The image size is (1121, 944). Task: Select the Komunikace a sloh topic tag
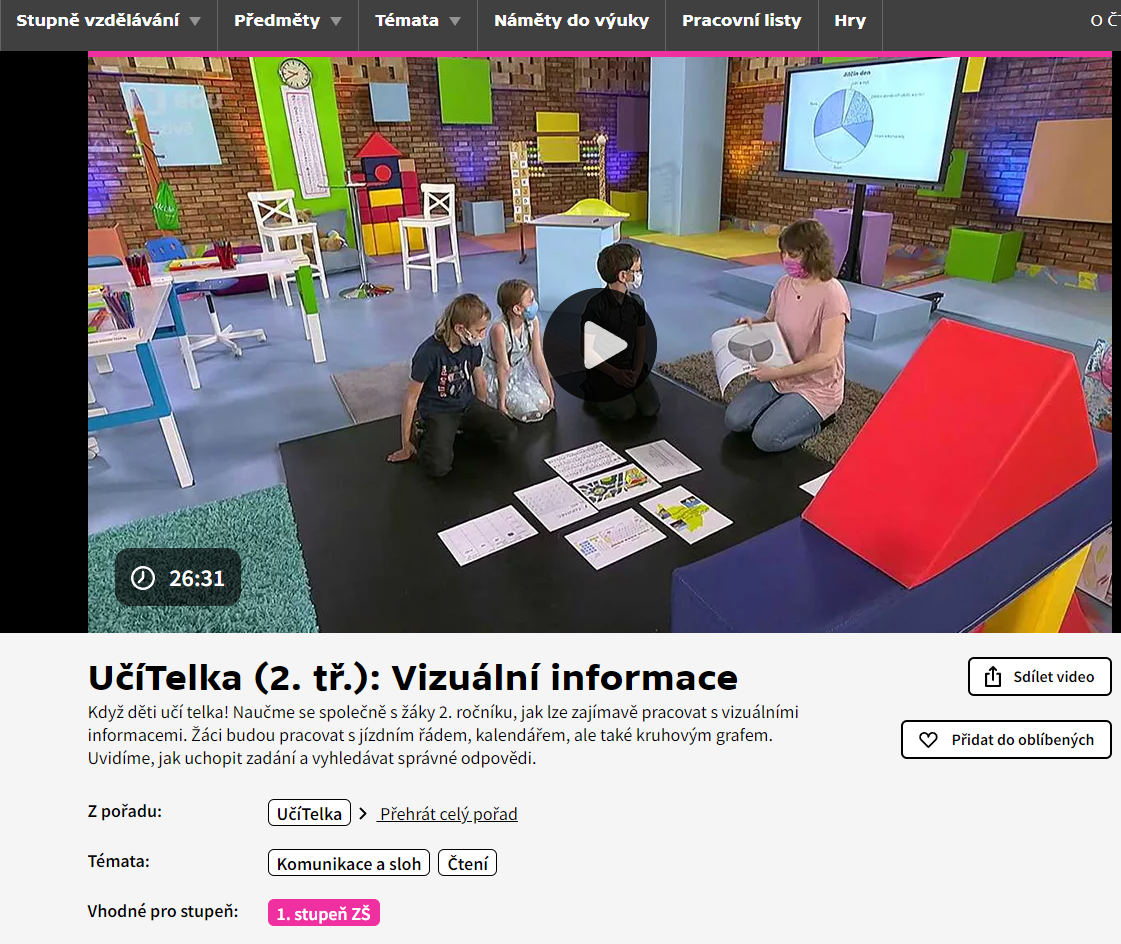(x=348, y=861)
